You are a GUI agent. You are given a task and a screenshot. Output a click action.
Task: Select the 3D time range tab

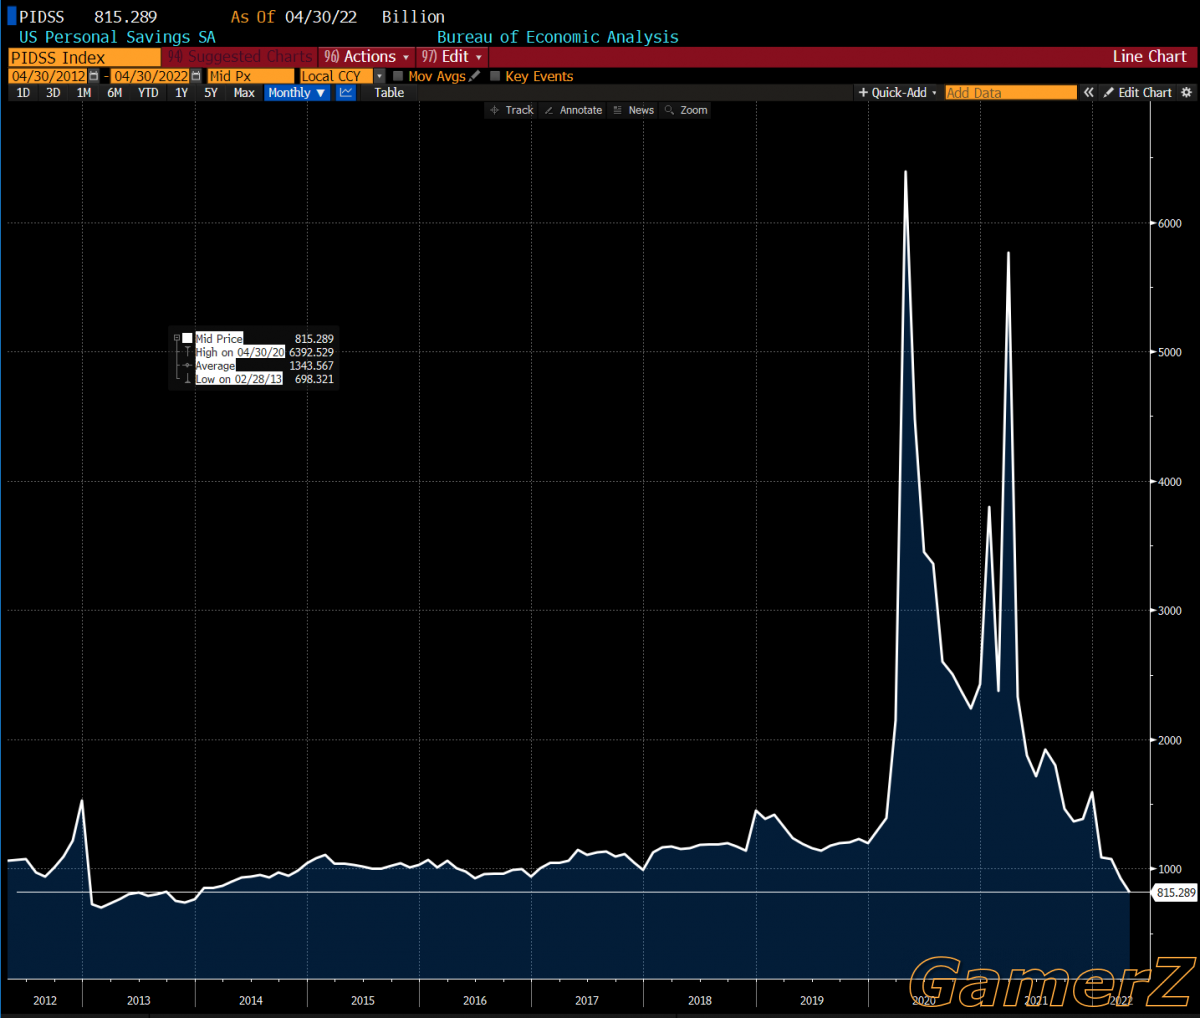[x=53, y=93]
